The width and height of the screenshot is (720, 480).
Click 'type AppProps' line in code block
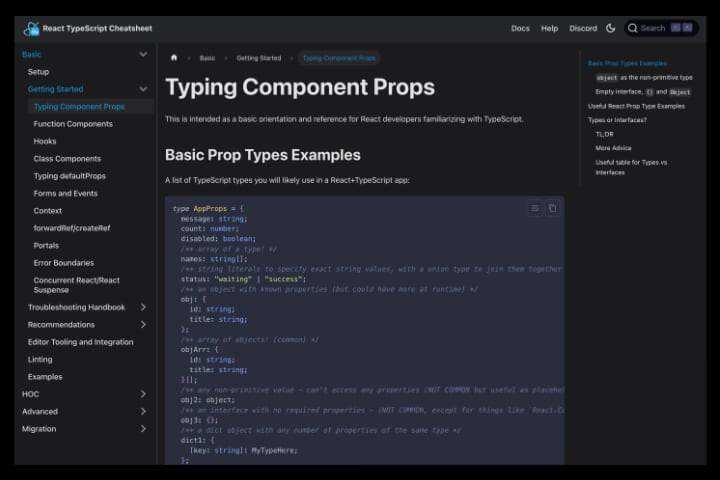(208, 209)
